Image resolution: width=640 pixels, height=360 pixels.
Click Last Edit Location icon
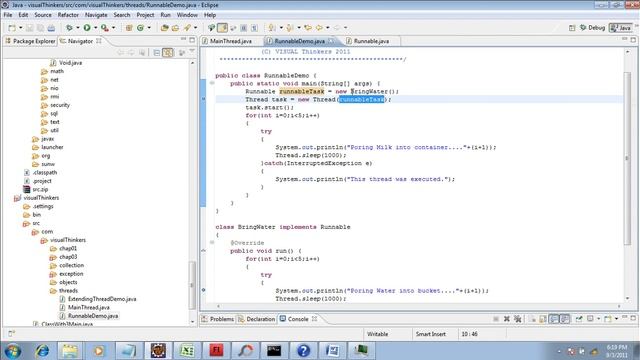[308, 28]
